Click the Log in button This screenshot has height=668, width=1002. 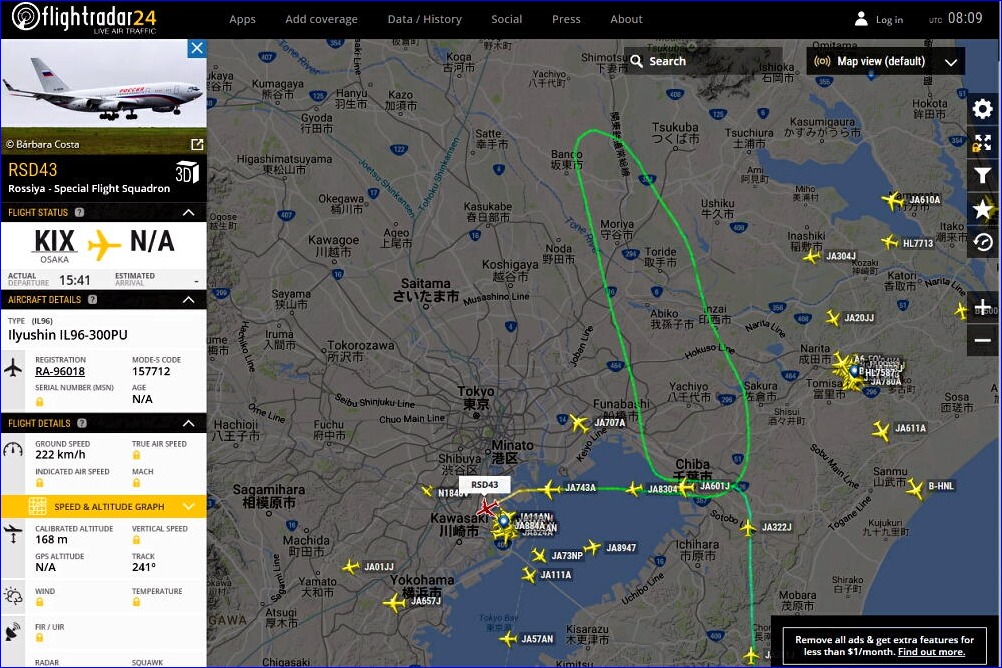879,19
